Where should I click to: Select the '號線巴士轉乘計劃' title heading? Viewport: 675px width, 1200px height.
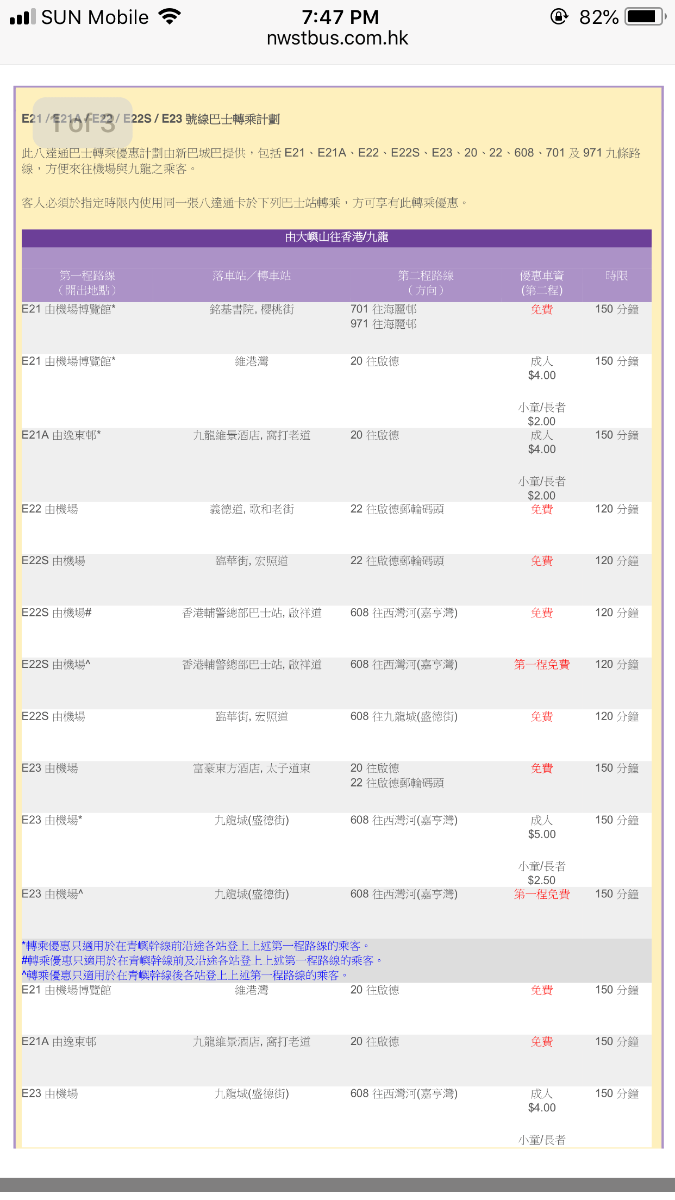(x=234, y=119)
